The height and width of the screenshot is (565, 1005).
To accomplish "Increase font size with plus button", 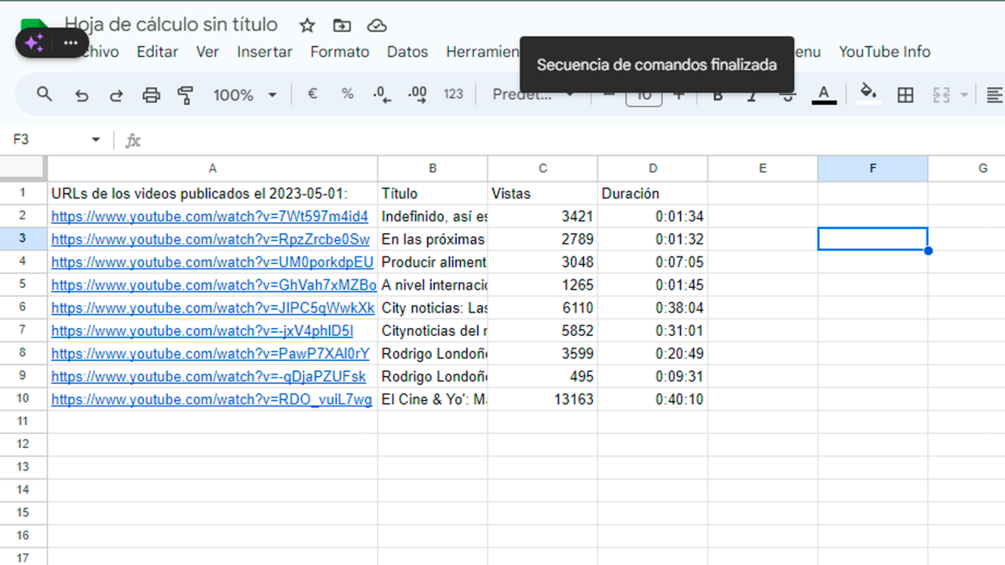I will 679,95.
